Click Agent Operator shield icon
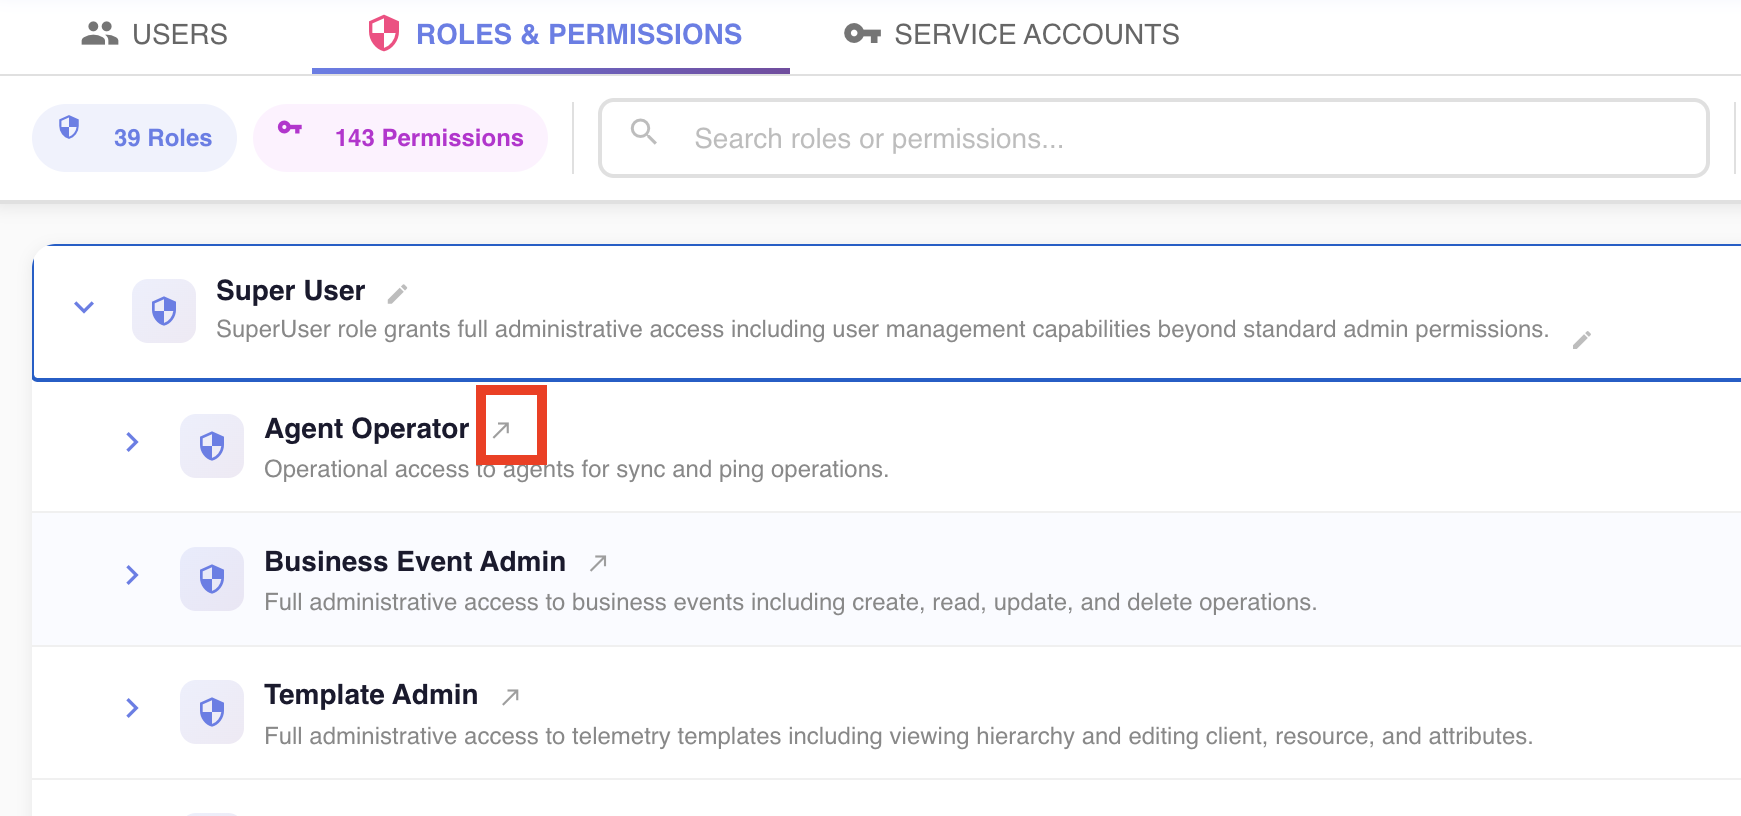 coord(212,446)
